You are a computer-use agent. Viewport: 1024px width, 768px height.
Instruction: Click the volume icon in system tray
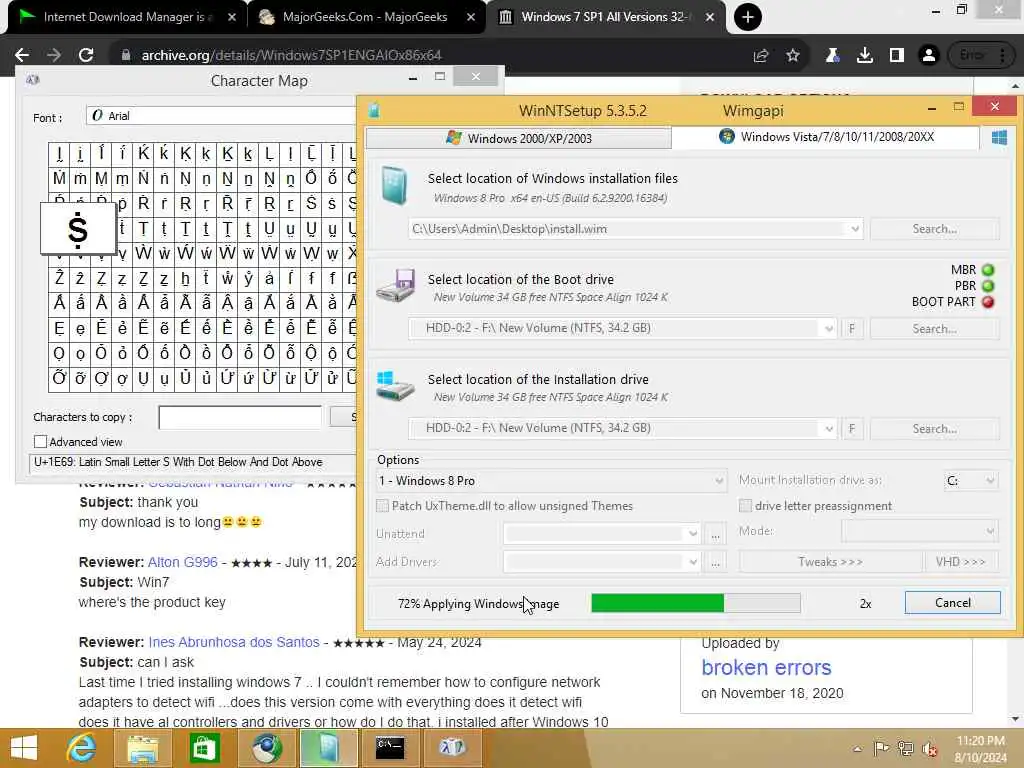(x=930, y=749)
